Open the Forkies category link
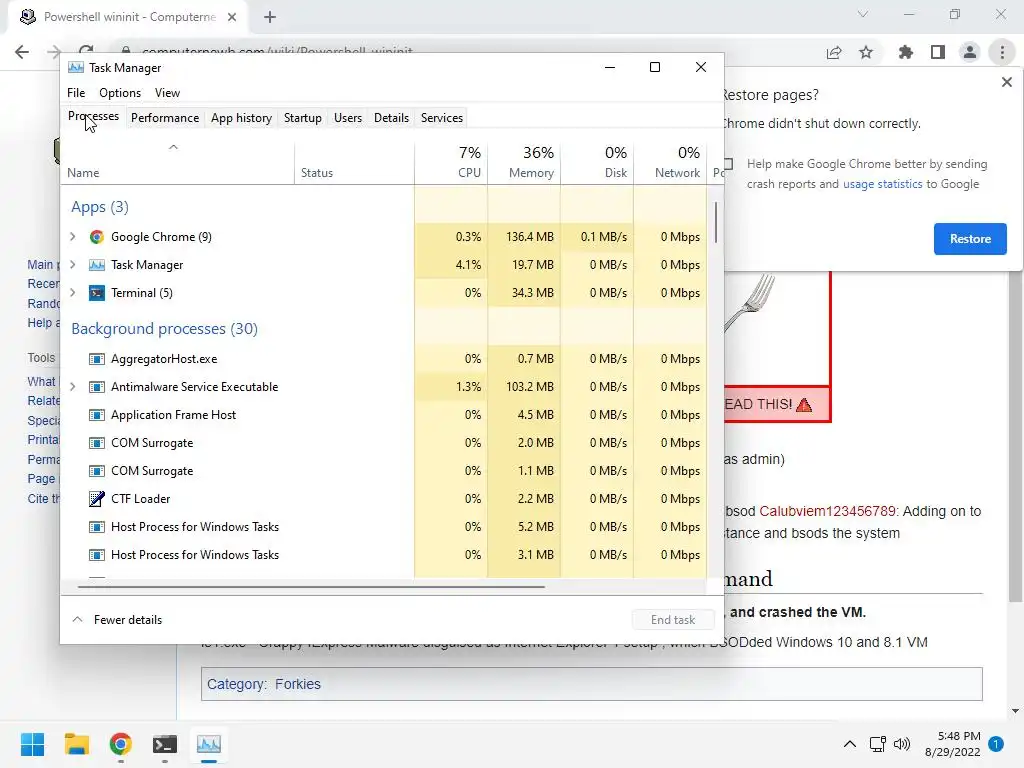The height and width of the screenshot is (768, 1024). point(298,684)
